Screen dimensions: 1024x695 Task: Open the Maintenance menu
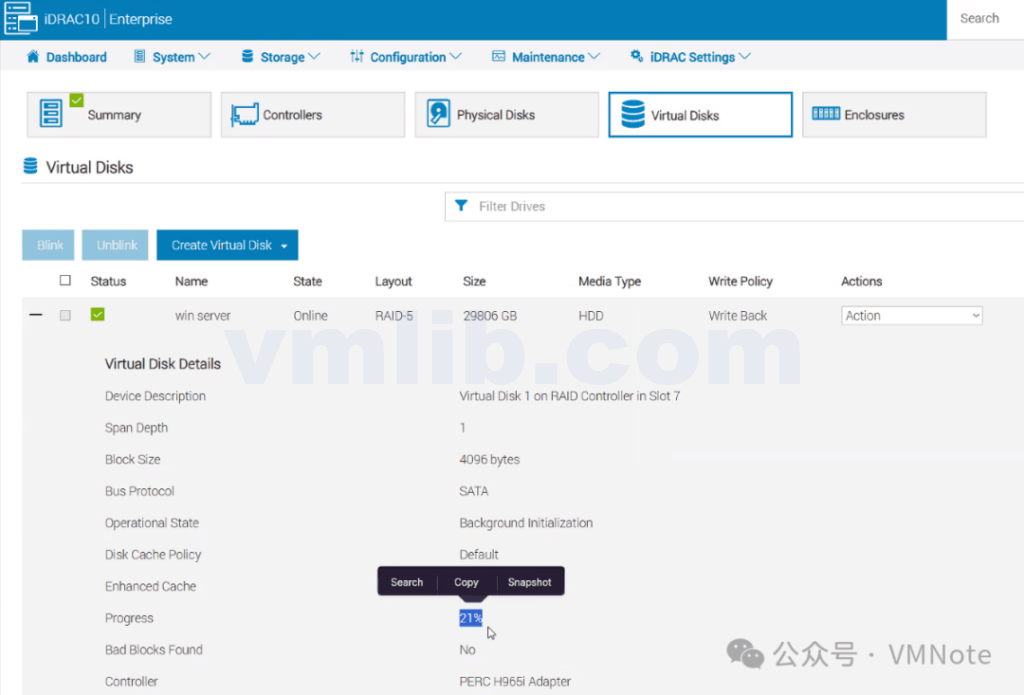click(546, 57)
